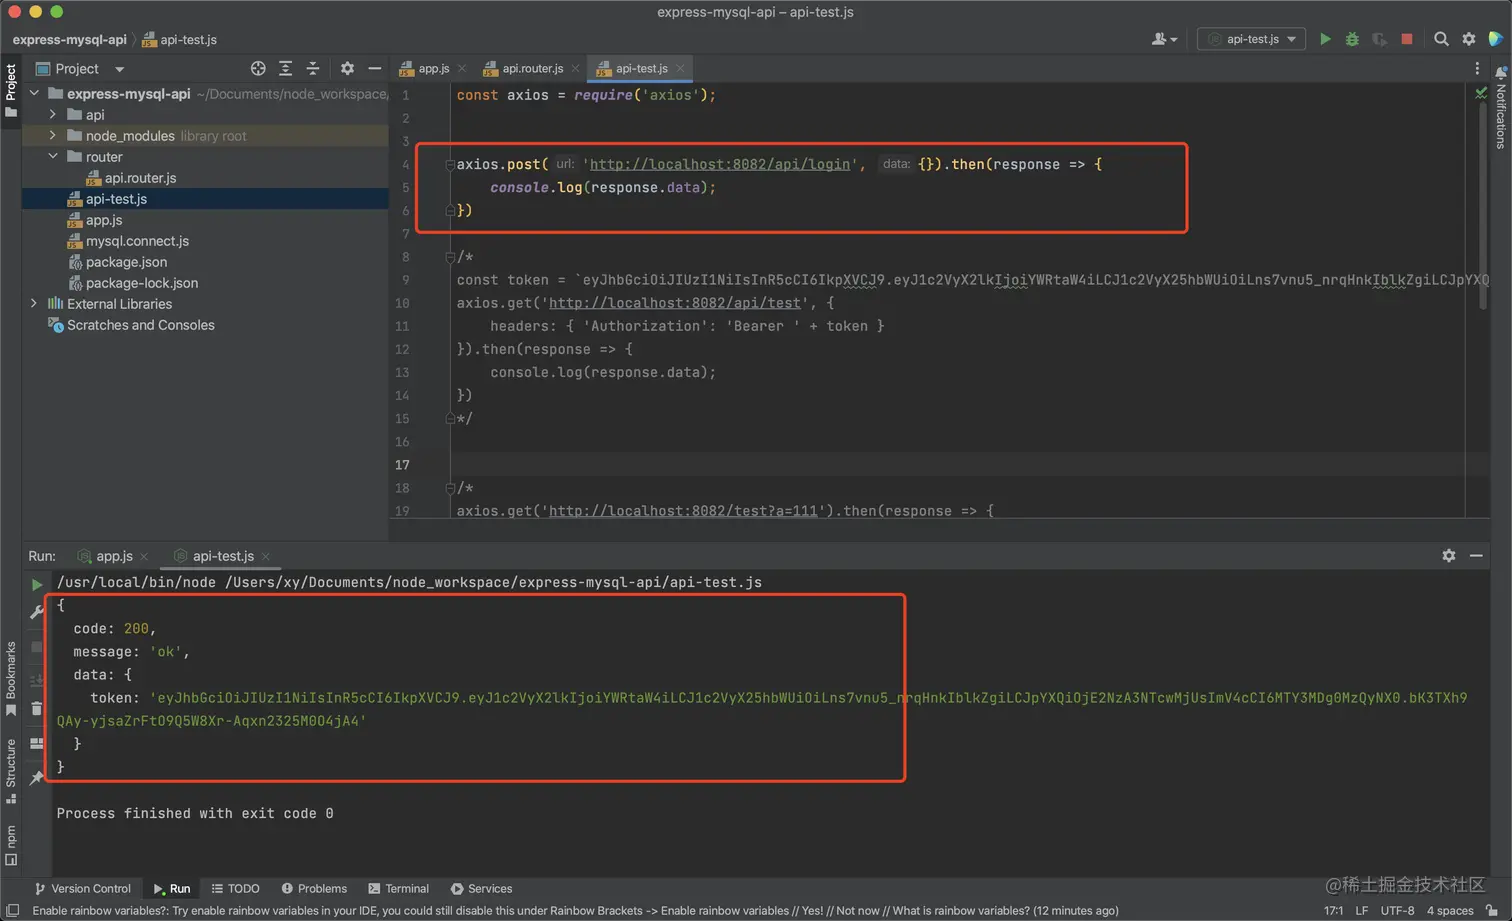Open Search Everywhere magnifier icon
The width and height of the screenshot is (1512, 921).
(x=1441, y=39)
